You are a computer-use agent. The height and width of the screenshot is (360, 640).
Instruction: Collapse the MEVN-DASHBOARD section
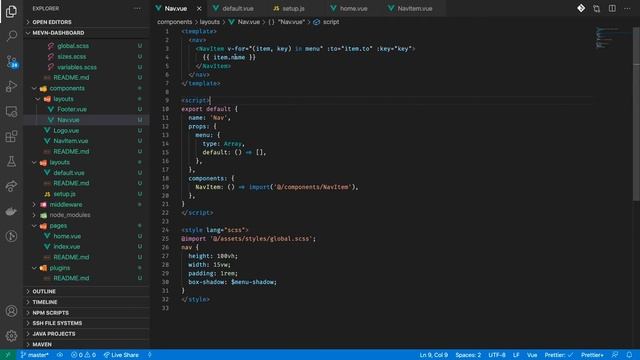(x=87, y=33)
